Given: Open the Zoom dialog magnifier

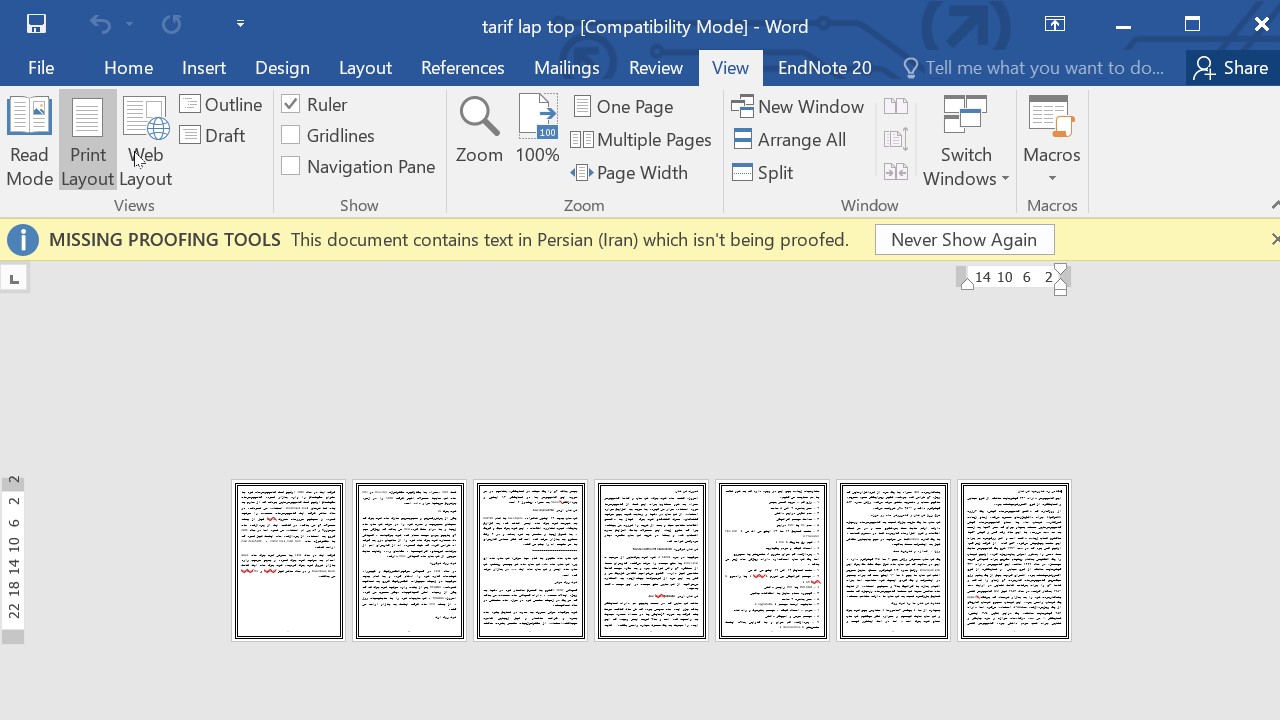Looking at the screenshot, I should (x=479, y=129).
